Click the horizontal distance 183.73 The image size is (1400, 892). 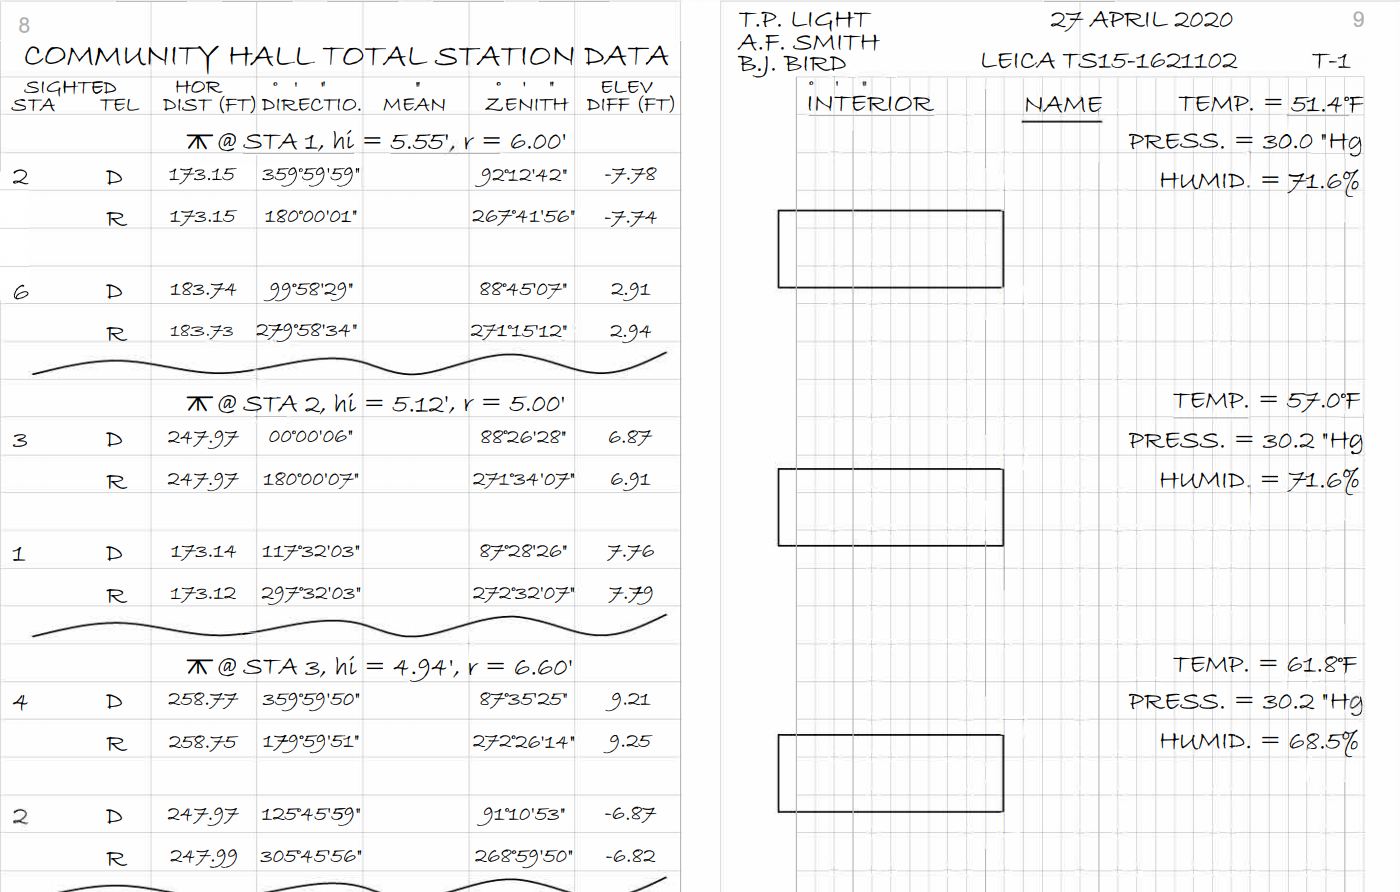tap(201, 331)
